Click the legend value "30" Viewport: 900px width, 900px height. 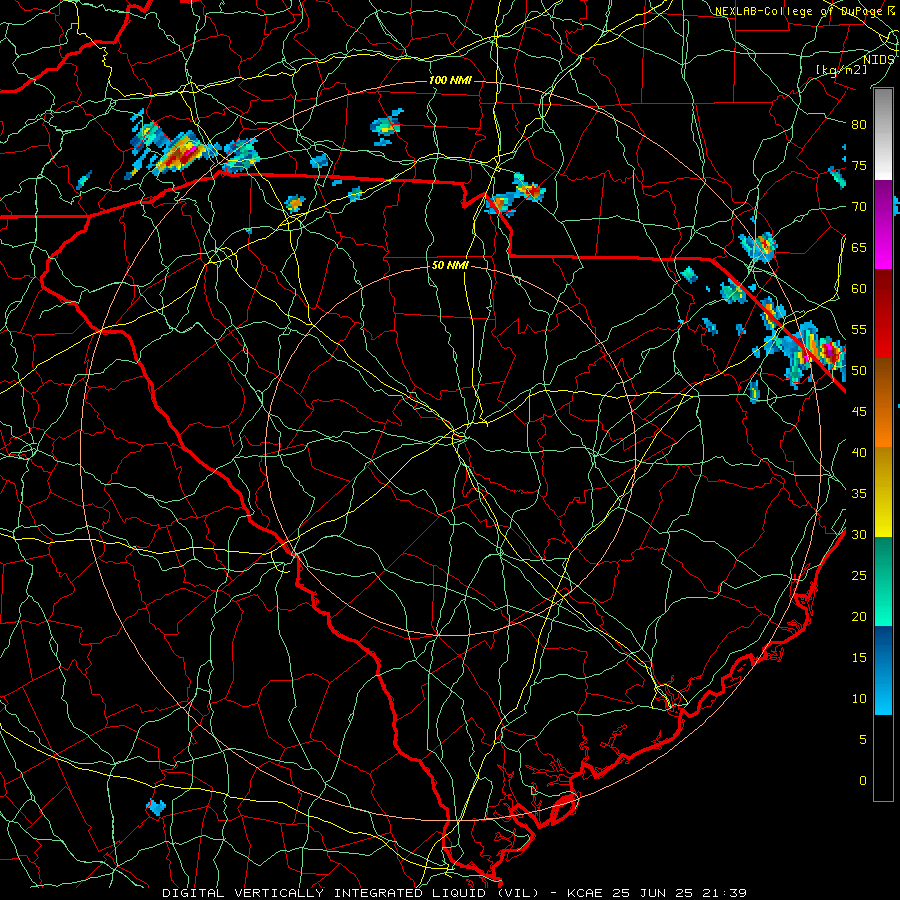[x=859, y=534]
